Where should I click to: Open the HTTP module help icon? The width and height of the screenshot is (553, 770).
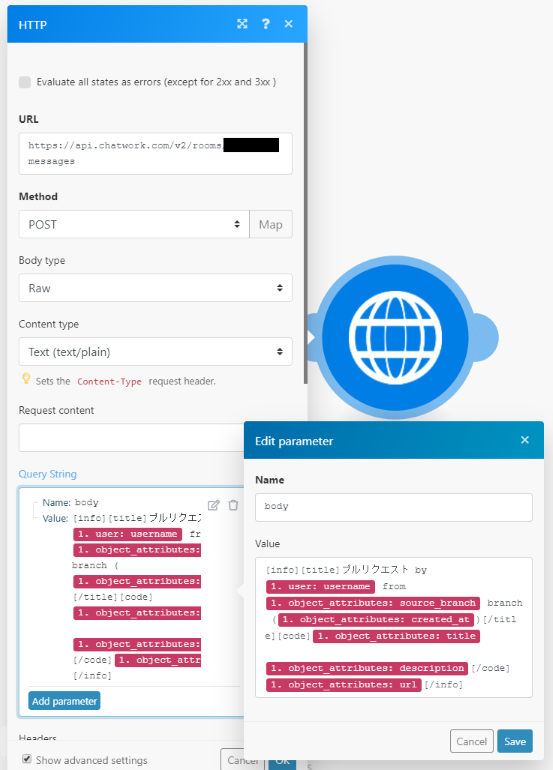(x=266, y=24)
